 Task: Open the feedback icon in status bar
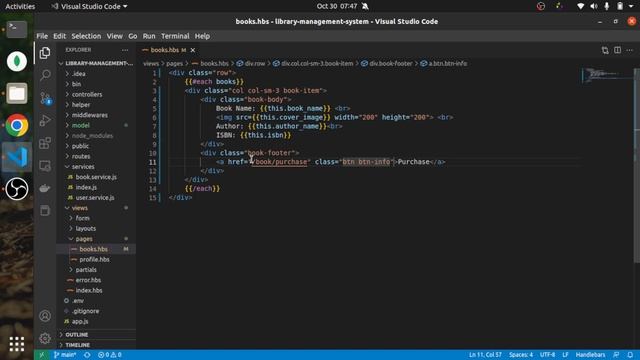click(616, 355)
